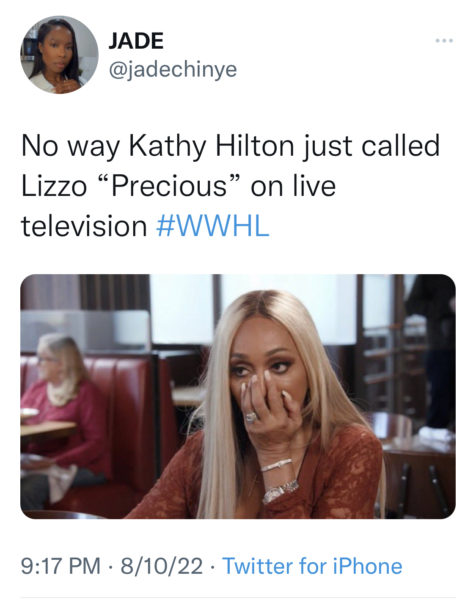Image resolution: width=476 pixels, height=600 pixels.
Task: Open JADE's profile picture avatar
Action: pyautogui.click(x=59, y=54)
